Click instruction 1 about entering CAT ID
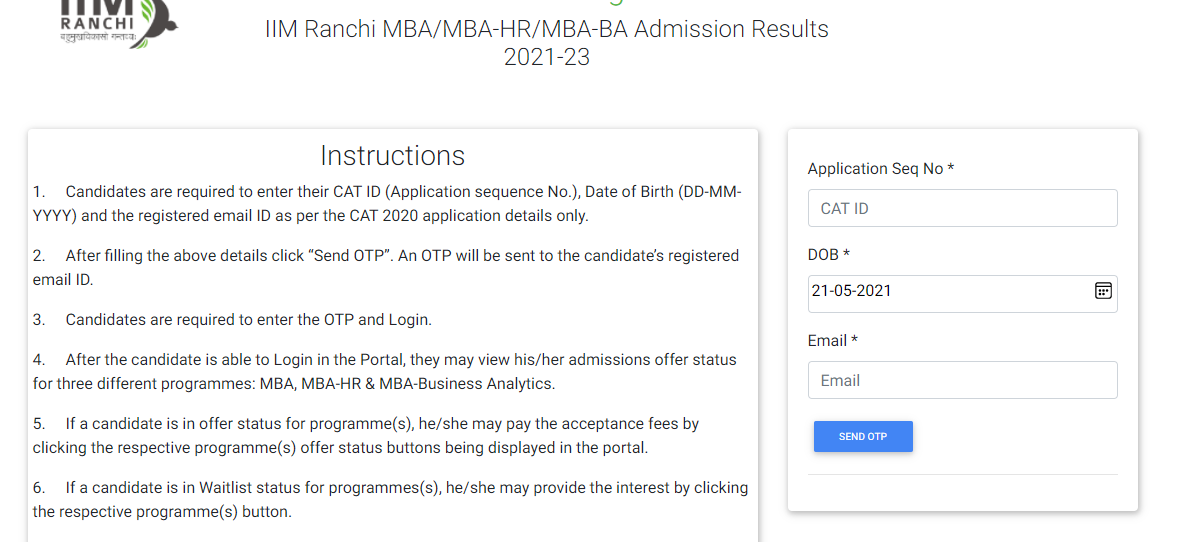The image size is (1183, 542). click(x=387, y=204)
